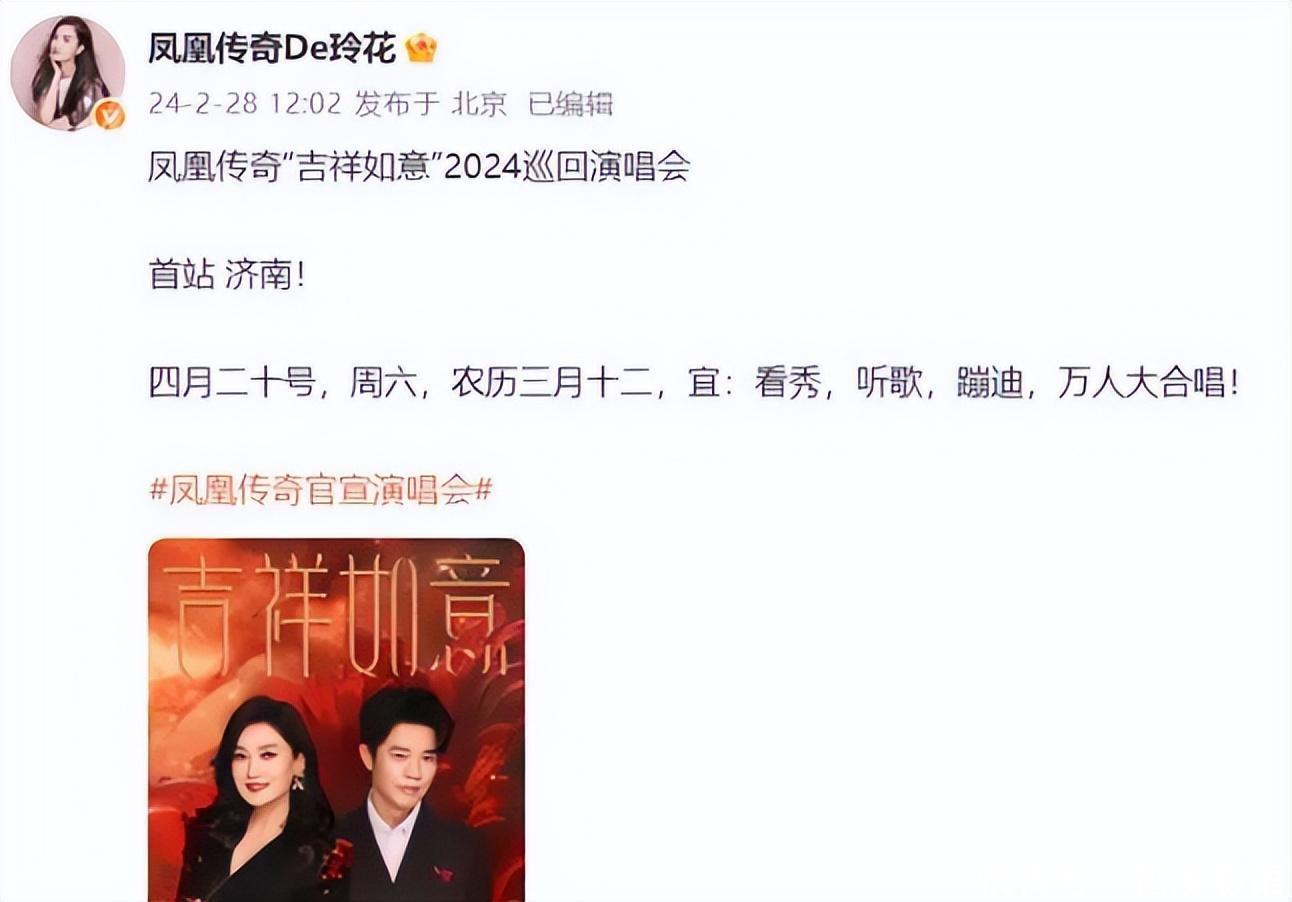Viewport: 1292px width, 902px height.
Task: Click the 四月二十号 date text
Action: click(x=232, y=384)
